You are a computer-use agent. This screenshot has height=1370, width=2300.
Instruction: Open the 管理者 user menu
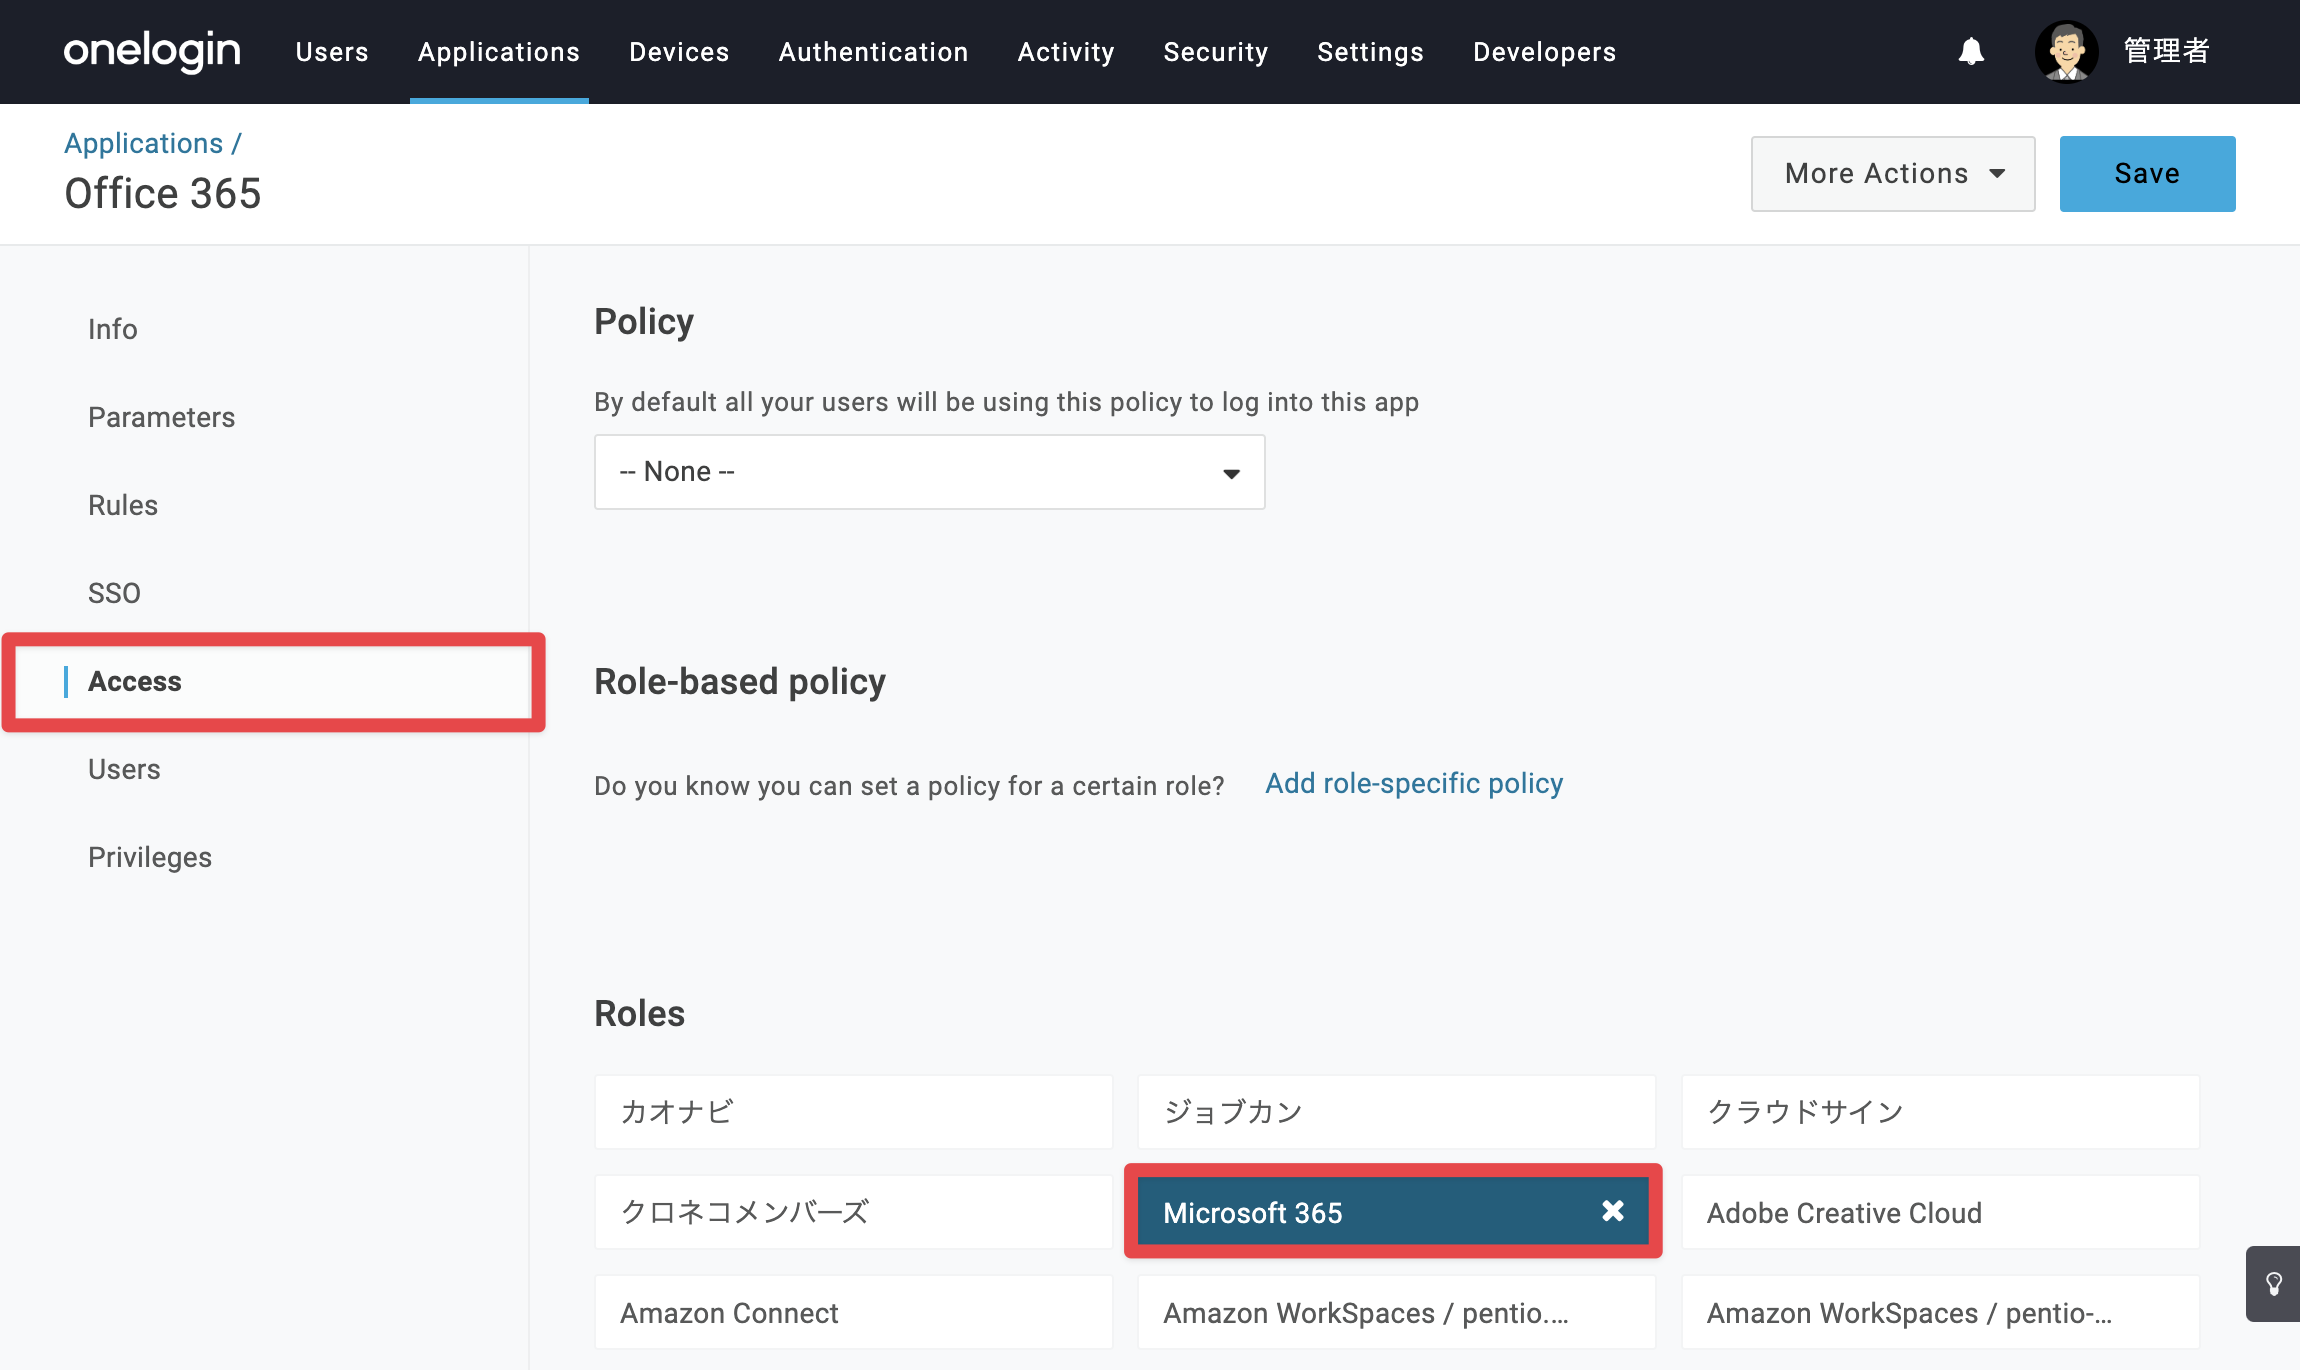coord(2166,51)
